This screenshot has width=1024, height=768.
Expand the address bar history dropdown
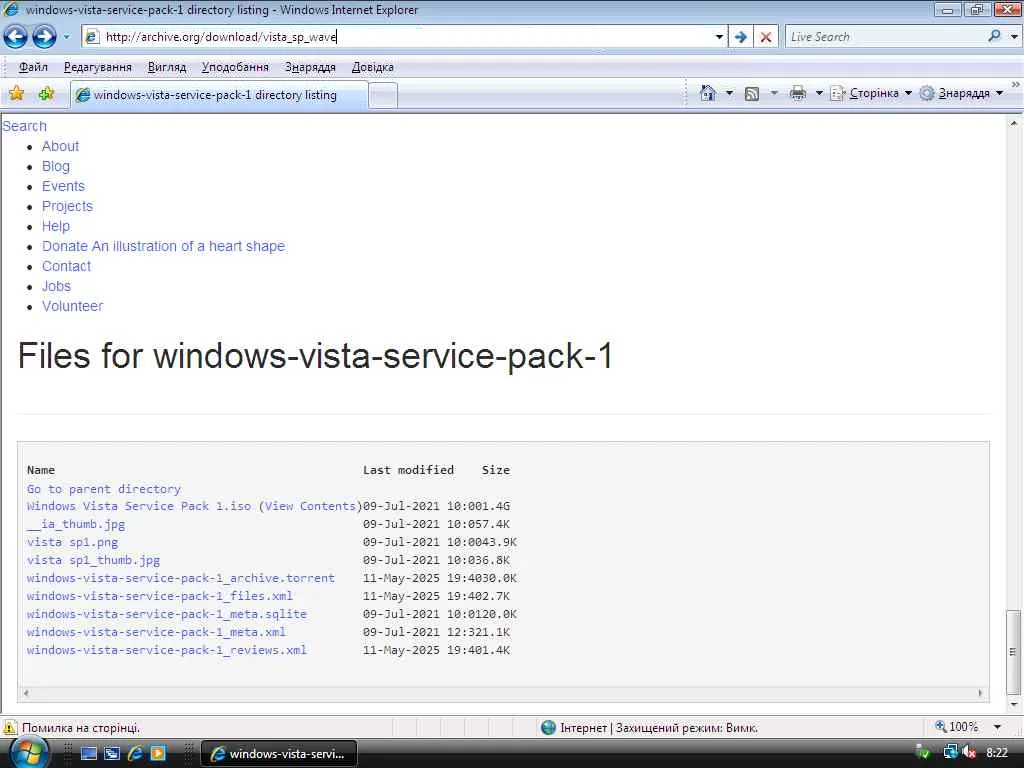(x=719, y=37)
